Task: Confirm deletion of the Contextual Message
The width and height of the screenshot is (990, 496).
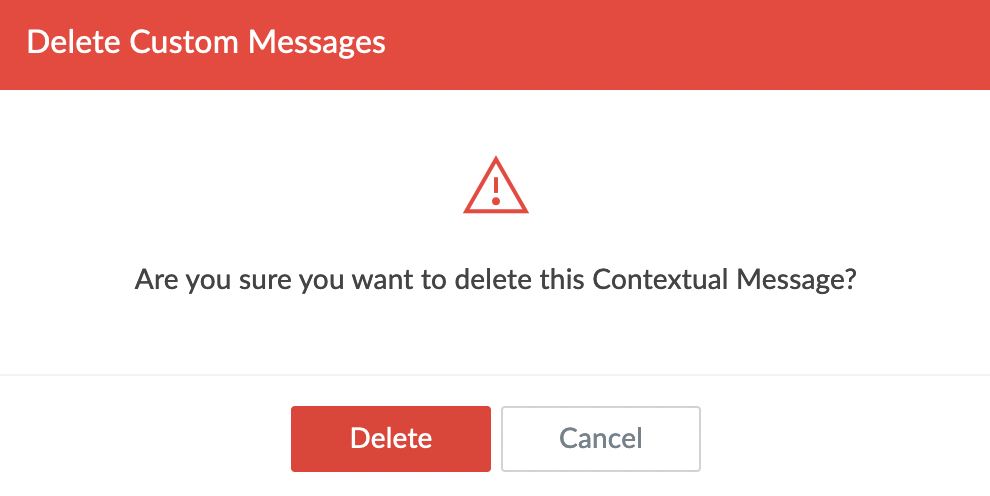Action: pos(391,439)
